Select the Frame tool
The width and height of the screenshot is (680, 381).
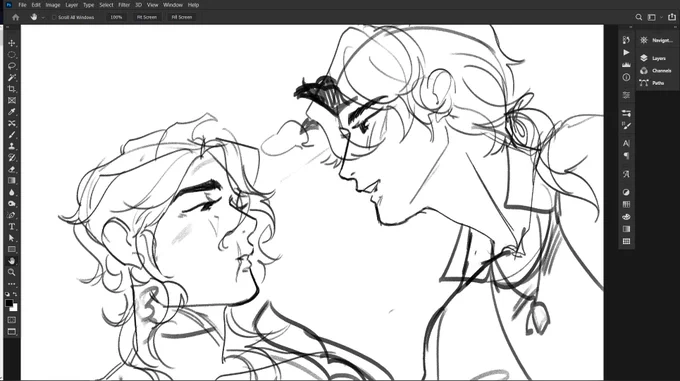(12, 101)
